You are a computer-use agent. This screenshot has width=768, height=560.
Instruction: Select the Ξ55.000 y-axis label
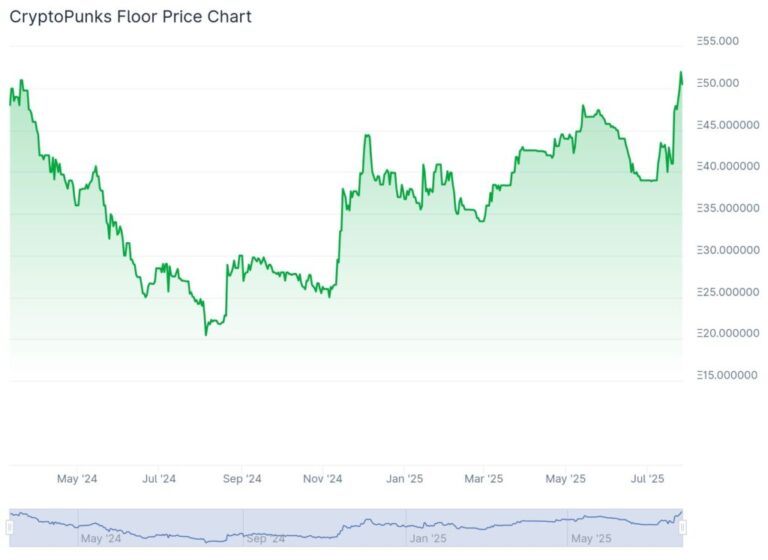(x=718, y=41)
